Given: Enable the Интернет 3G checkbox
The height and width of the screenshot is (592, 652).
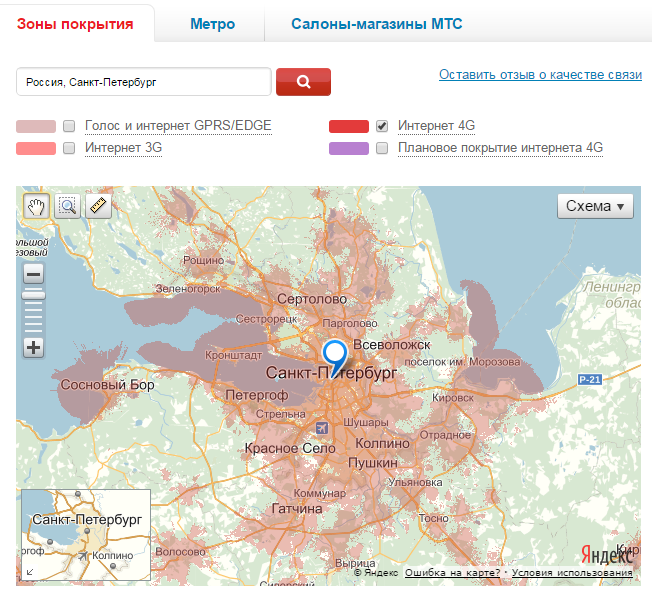Looking at the screenshot, I should (x=69, y=148).
